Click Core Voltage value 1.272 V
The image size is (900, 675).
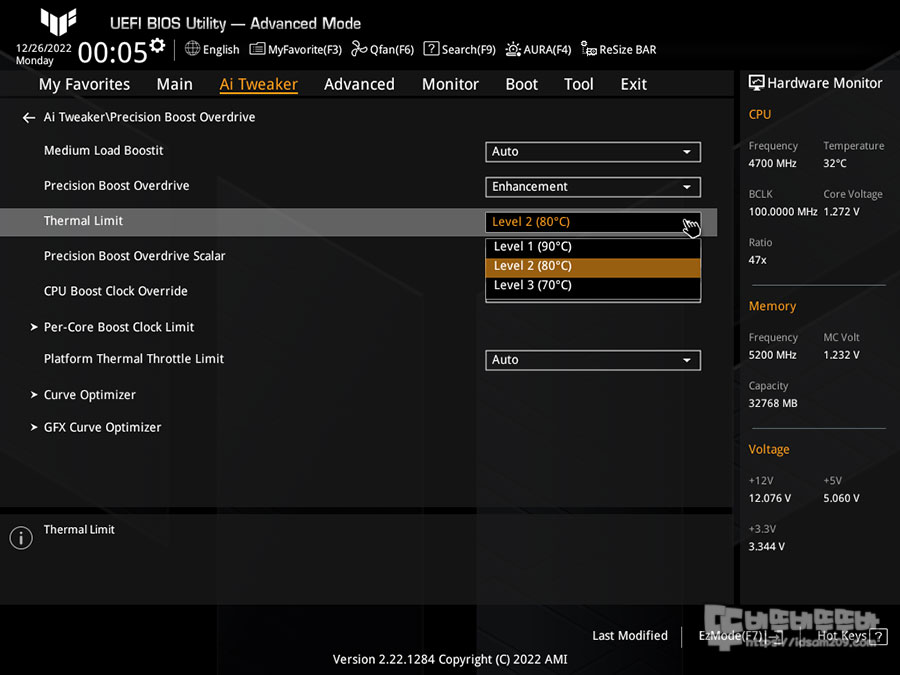tap(841, 212)
